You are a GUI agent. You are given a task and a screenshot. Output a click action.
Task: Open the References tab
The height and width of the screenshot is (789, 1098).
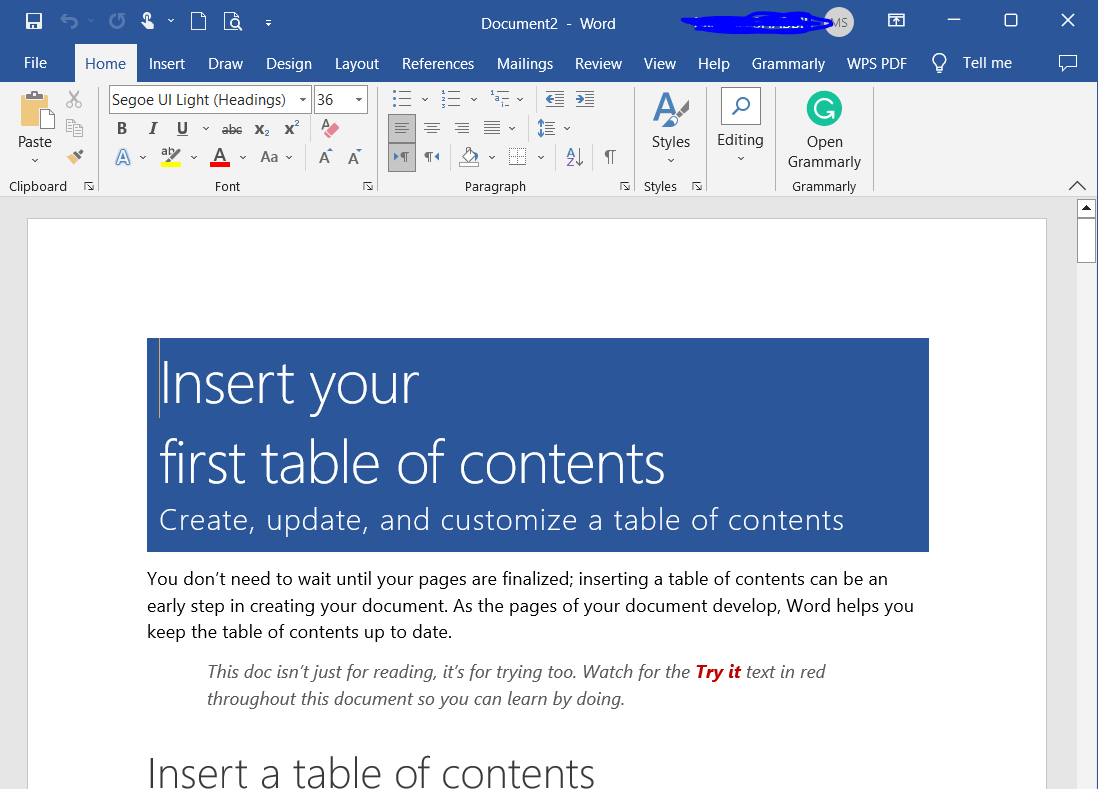[x=437, y=63]
